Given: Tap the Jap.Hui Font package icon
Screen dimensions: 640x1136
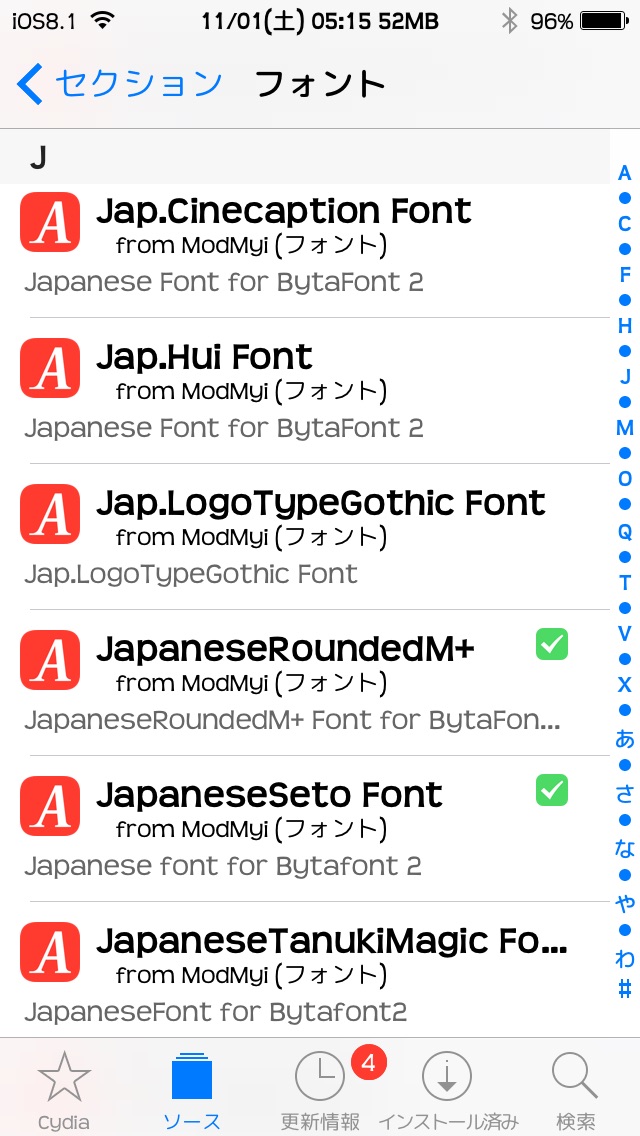Looking at the screenshot, I should click(x=50, y=368).
